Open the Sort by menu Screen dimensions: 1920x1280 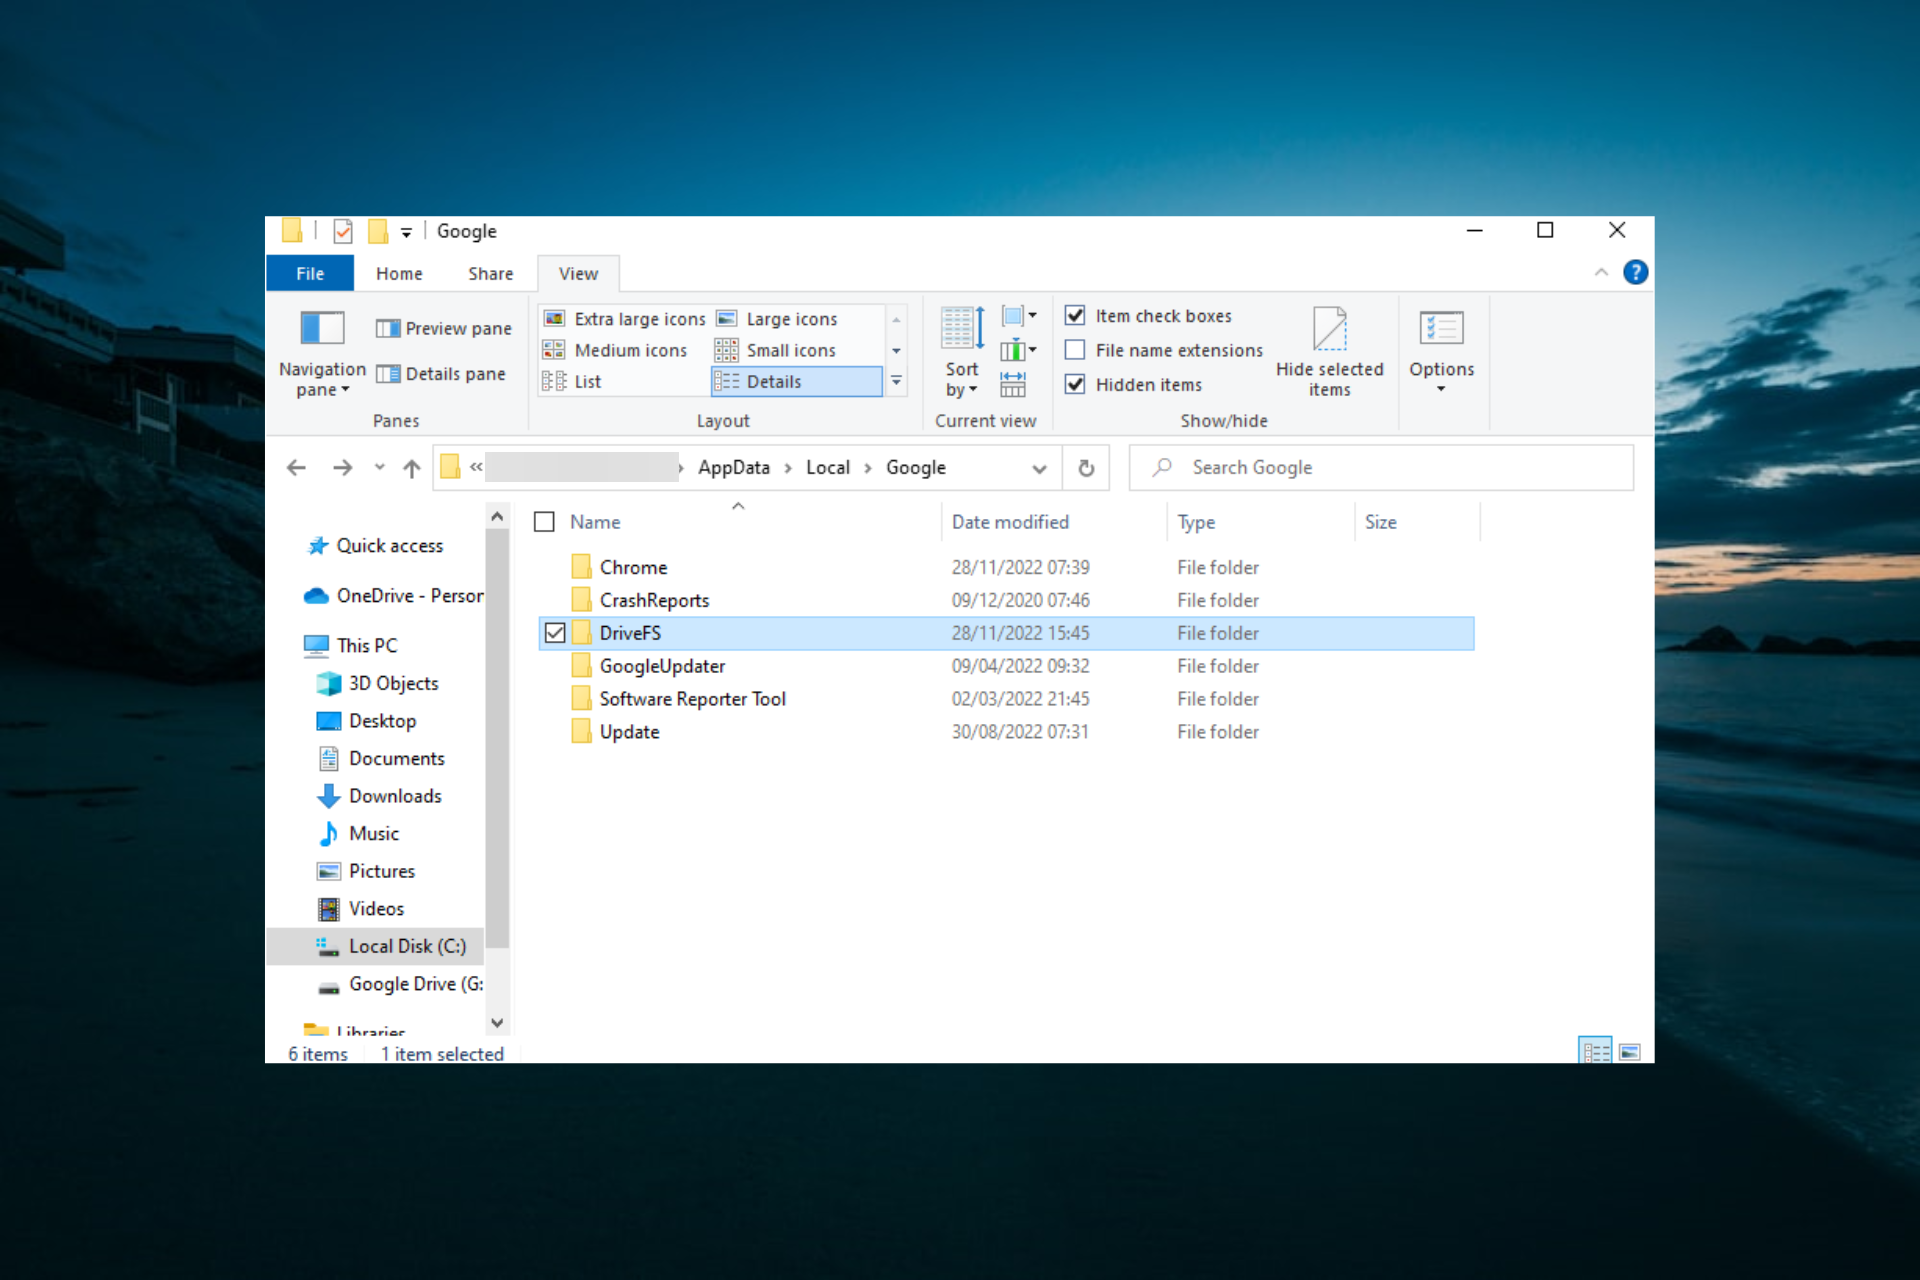(x=962, y=354)
